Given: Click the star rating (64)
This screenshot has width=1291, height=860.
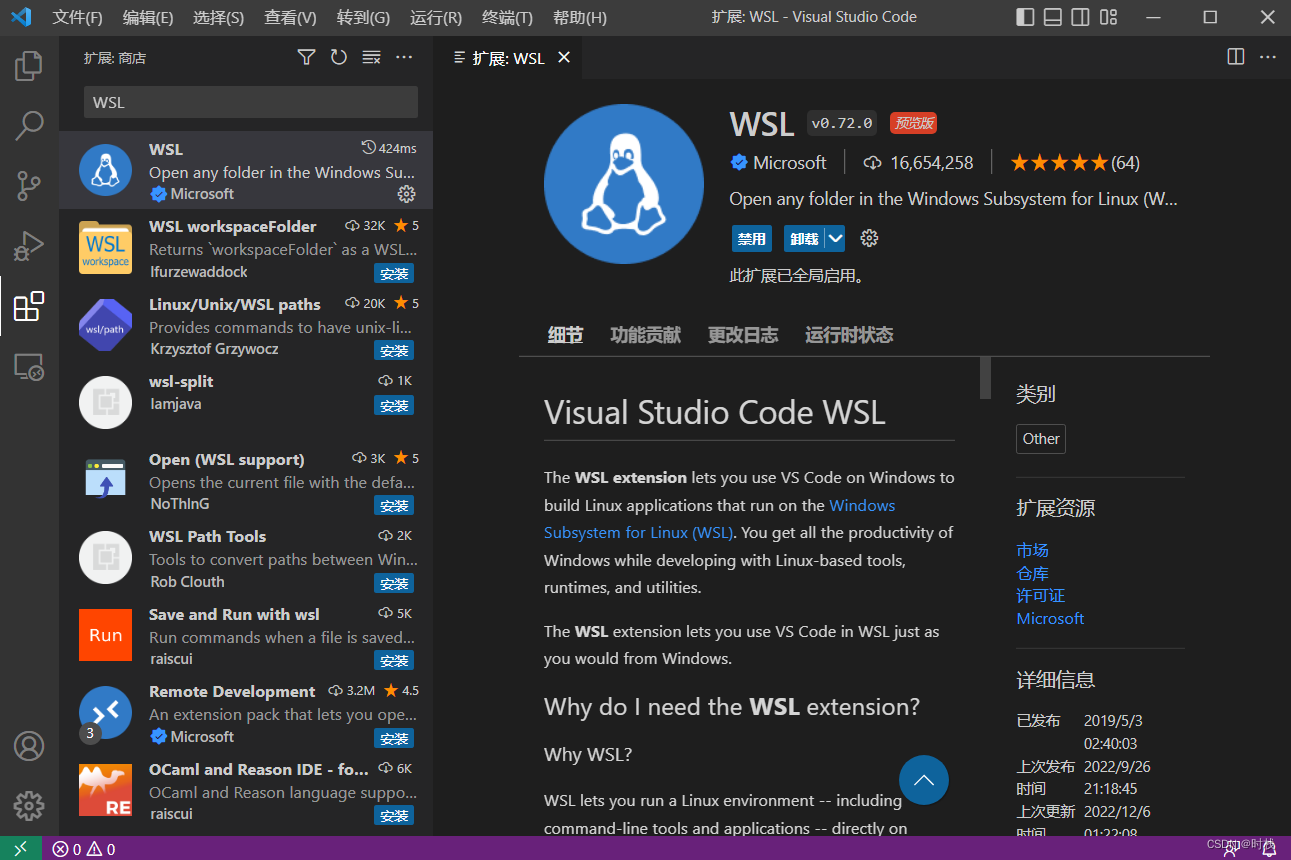Looking at the screenshot, I should [x=1075, y=162].
